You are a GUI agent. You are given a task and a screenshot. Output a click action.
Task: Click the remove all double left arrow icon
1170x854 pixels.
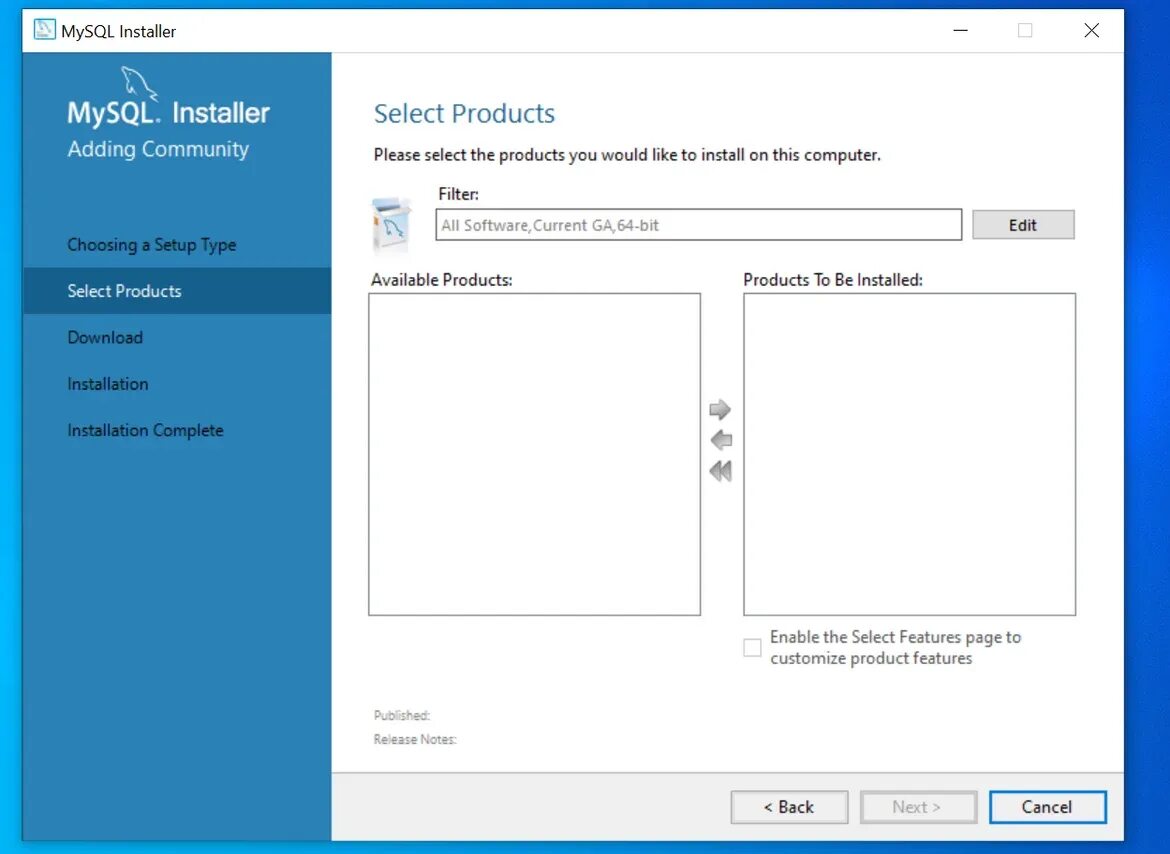pos(720,471)
